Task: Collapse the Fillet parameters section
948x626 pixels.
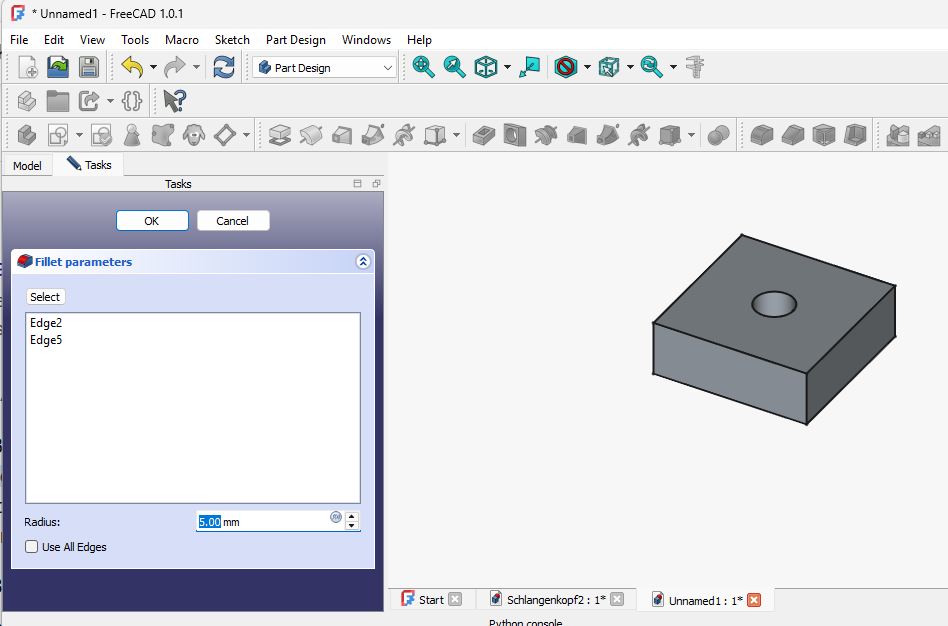Action: 363,262
